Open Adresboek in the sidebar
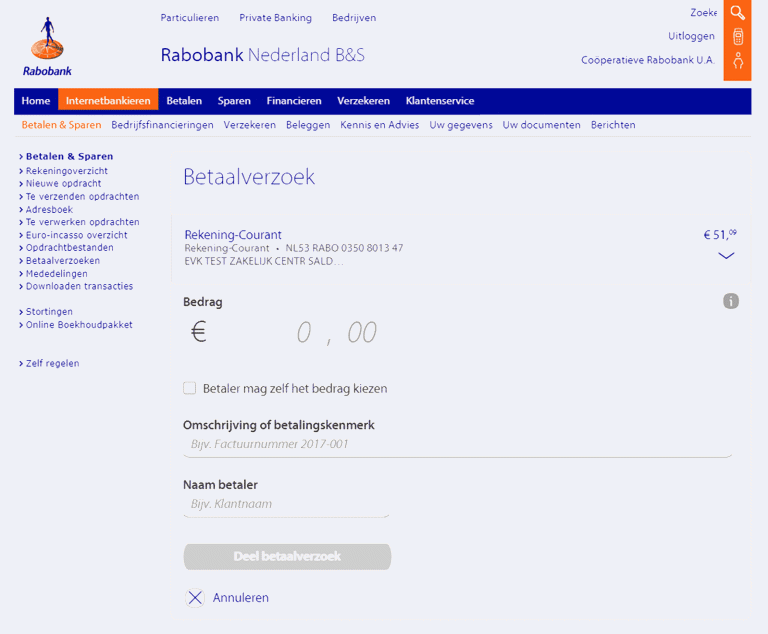 [49, 209]
